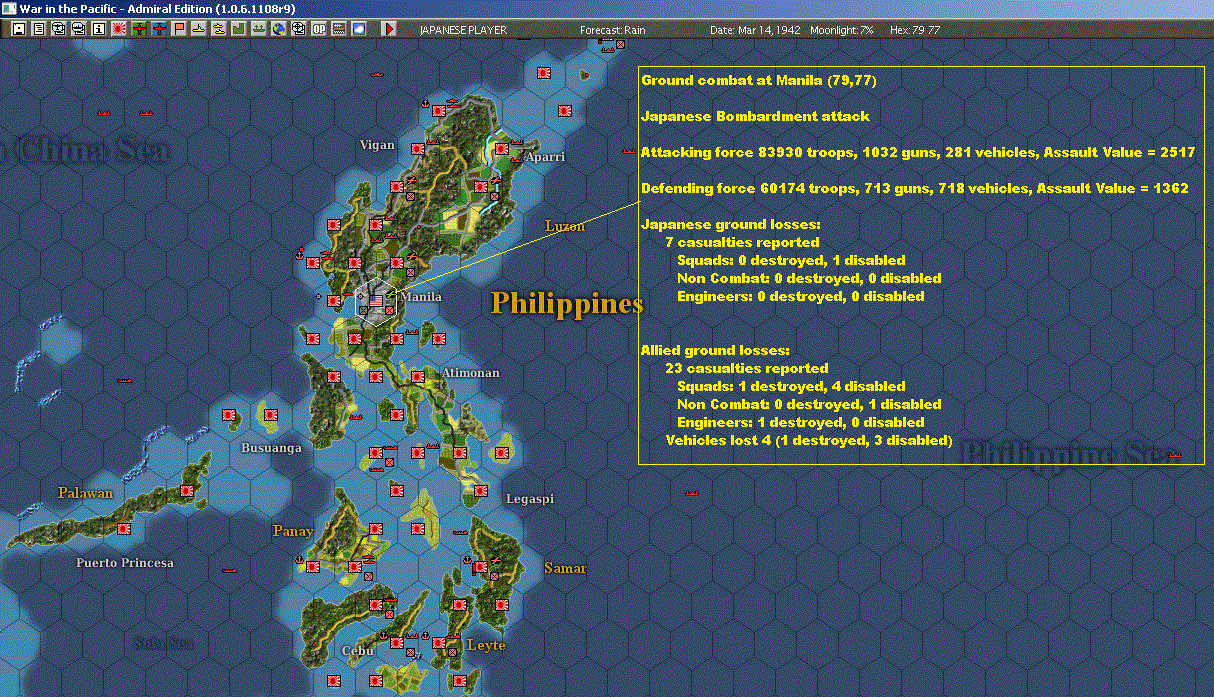Click the large Philippines map label
This screenshot has height=697, width=1214.
point(566,303)
